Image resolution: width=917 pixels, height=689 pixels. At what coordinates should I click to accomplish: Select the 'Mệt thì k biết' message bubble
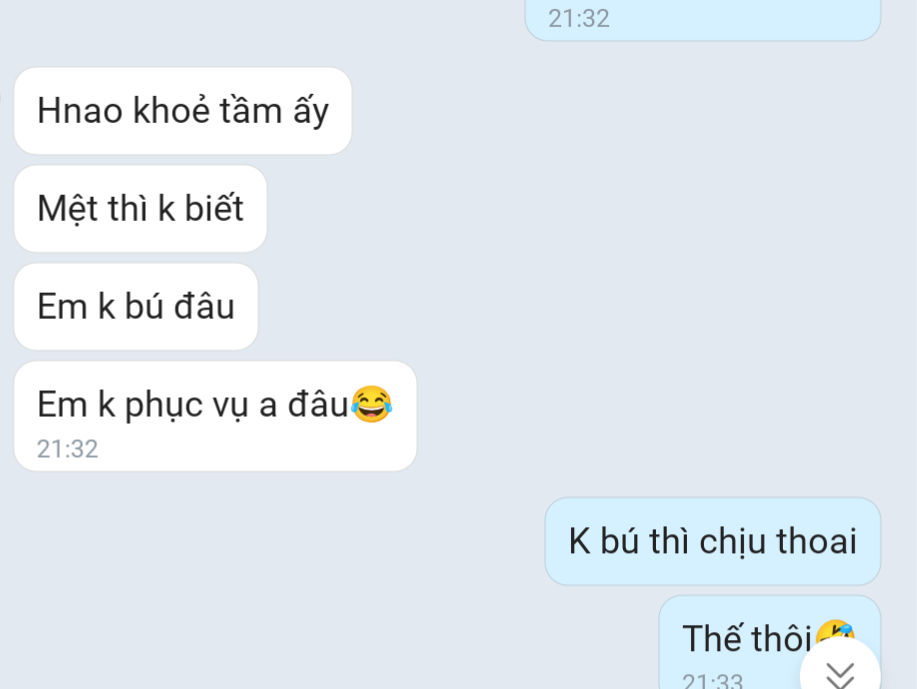[x=140, y=208]
